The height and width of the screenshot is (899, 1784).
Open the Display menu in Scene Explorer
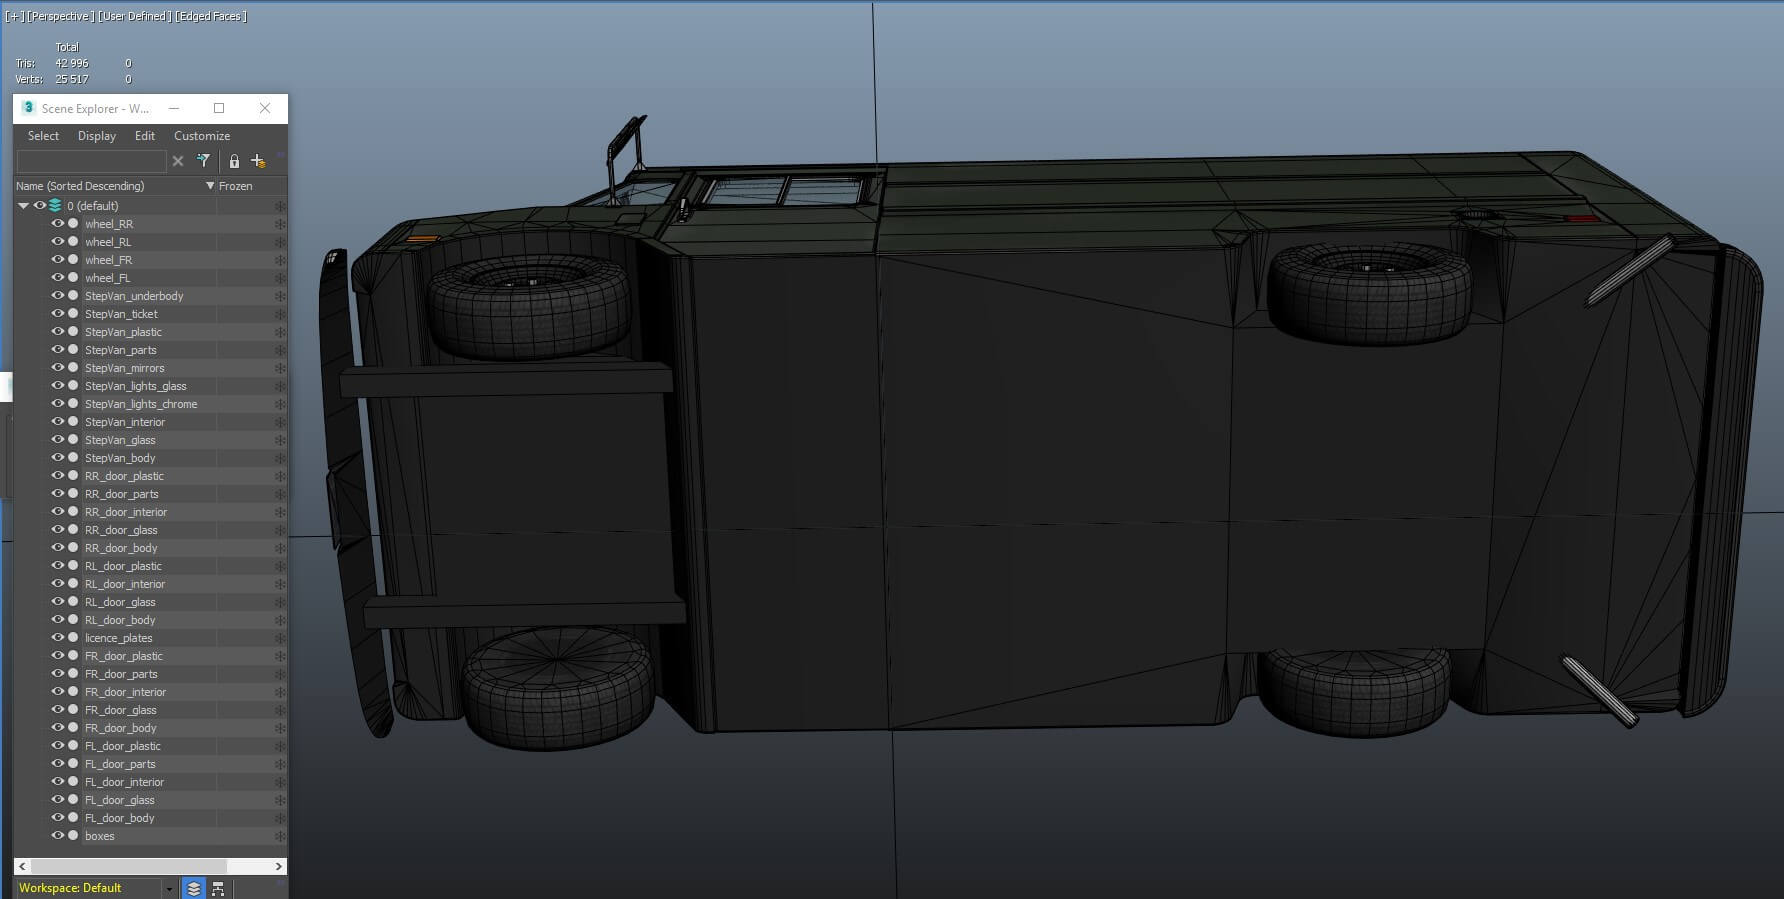click(x=97, y=136)
